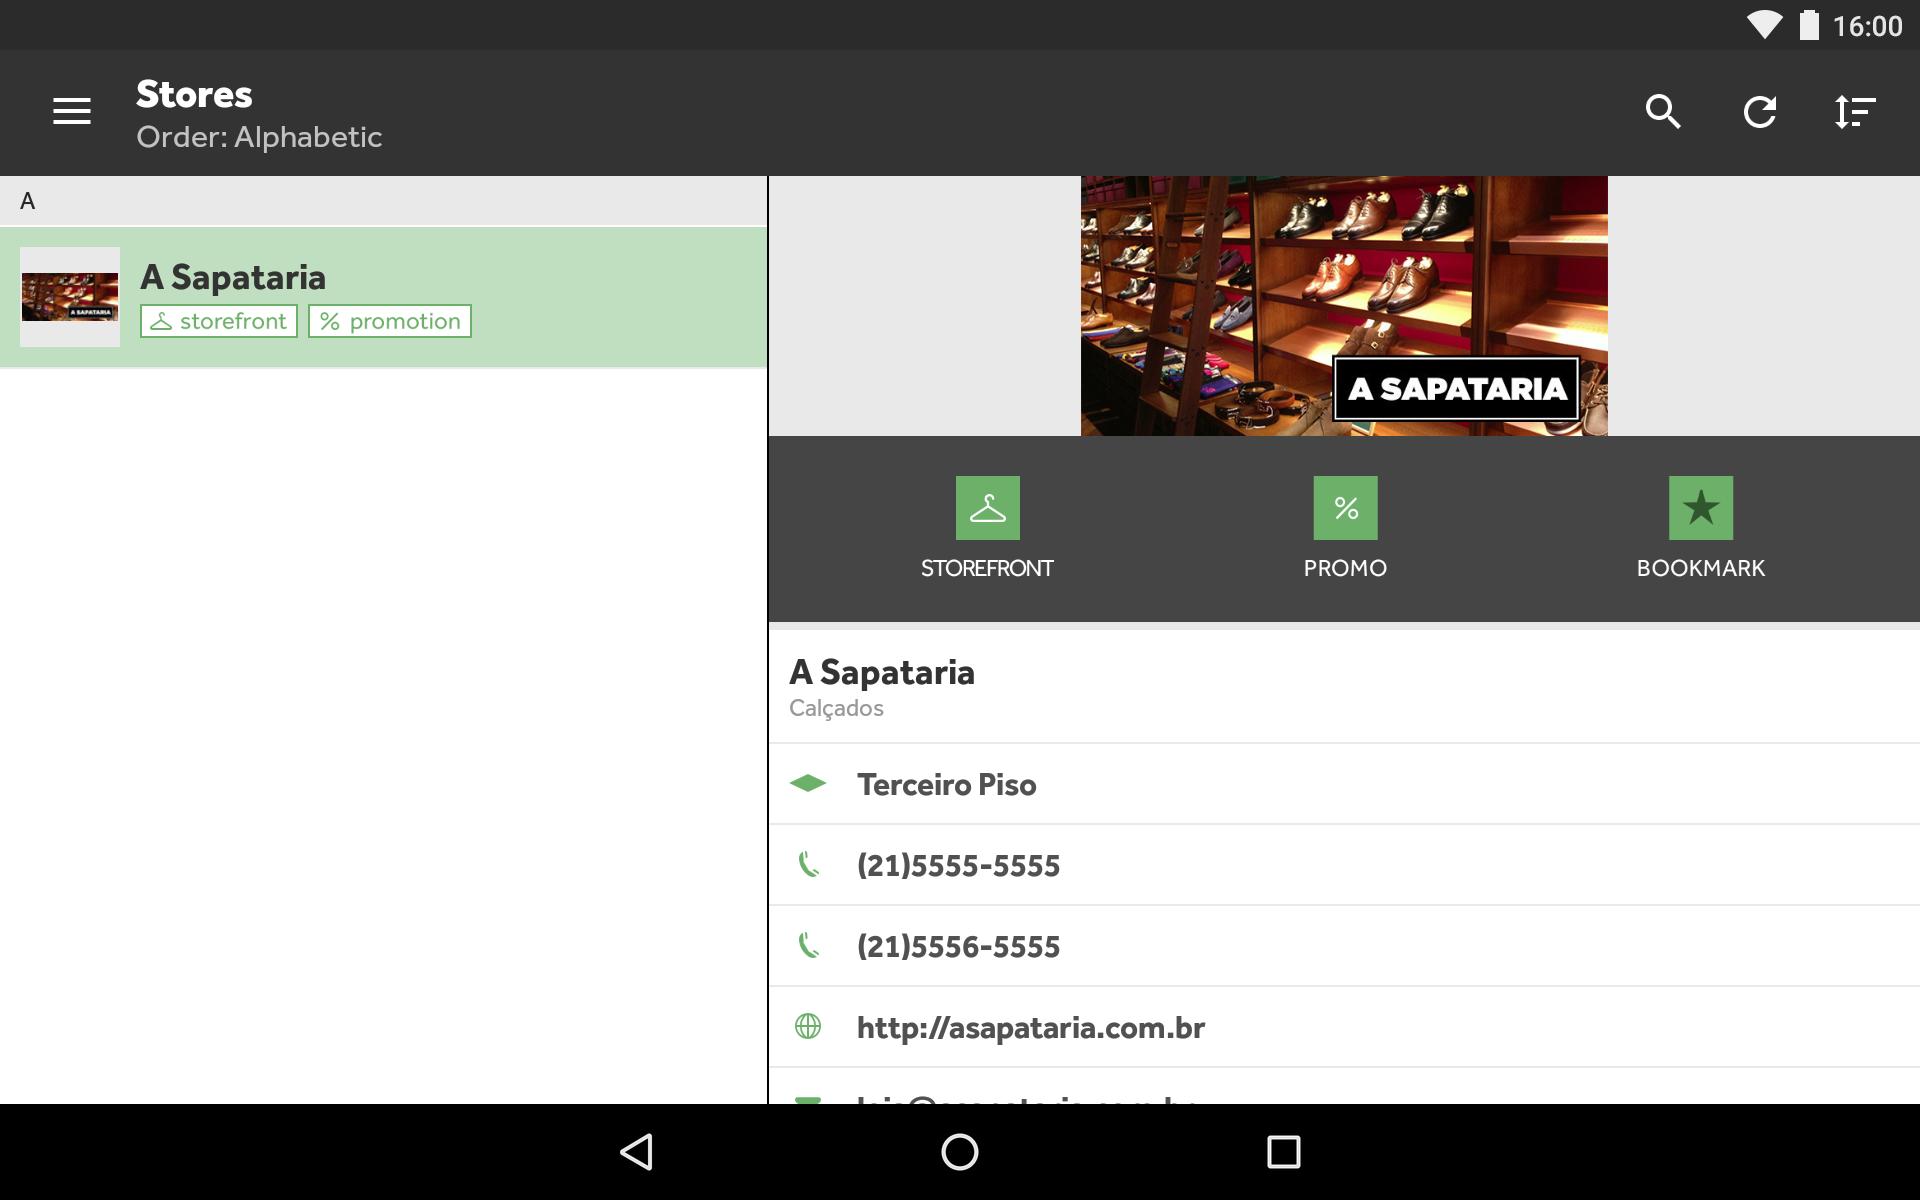Select the Terceiro Piso floor text

946,785
